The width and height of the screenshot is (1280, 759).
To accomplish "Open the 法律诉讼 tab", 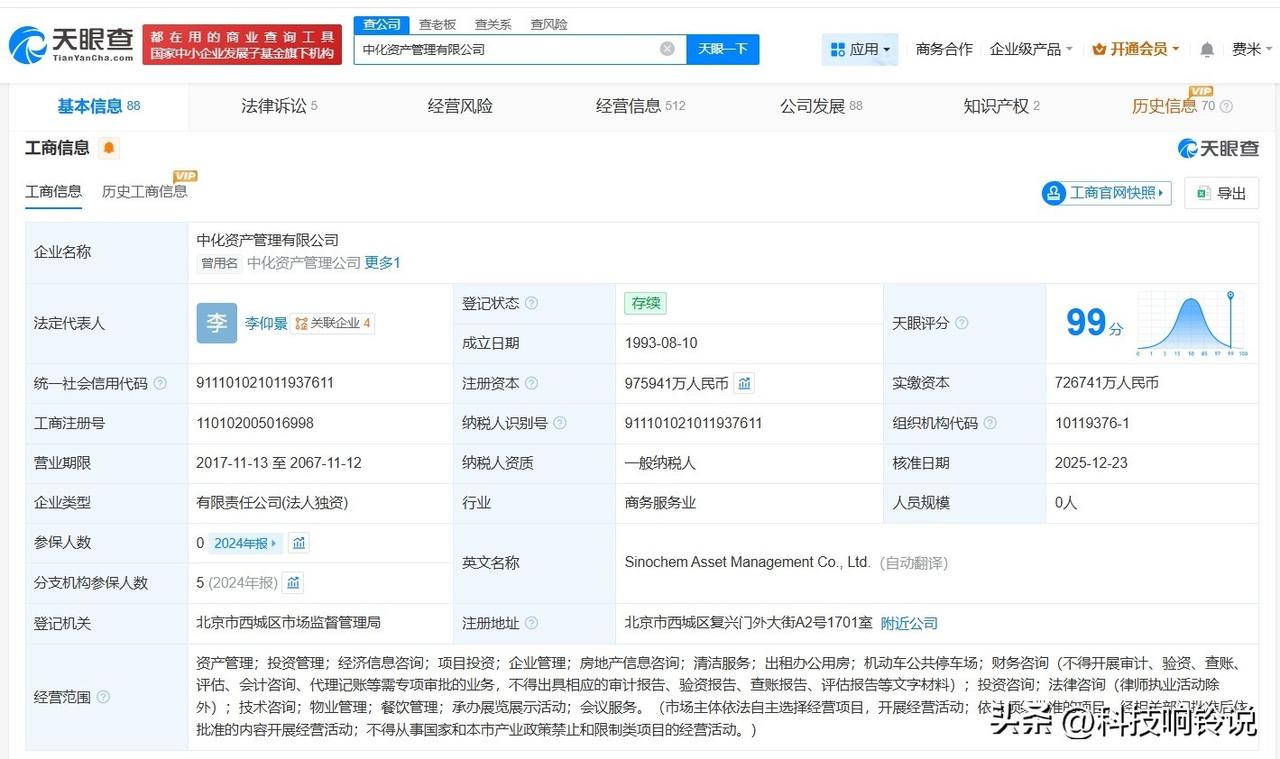I will coord(279,106).
